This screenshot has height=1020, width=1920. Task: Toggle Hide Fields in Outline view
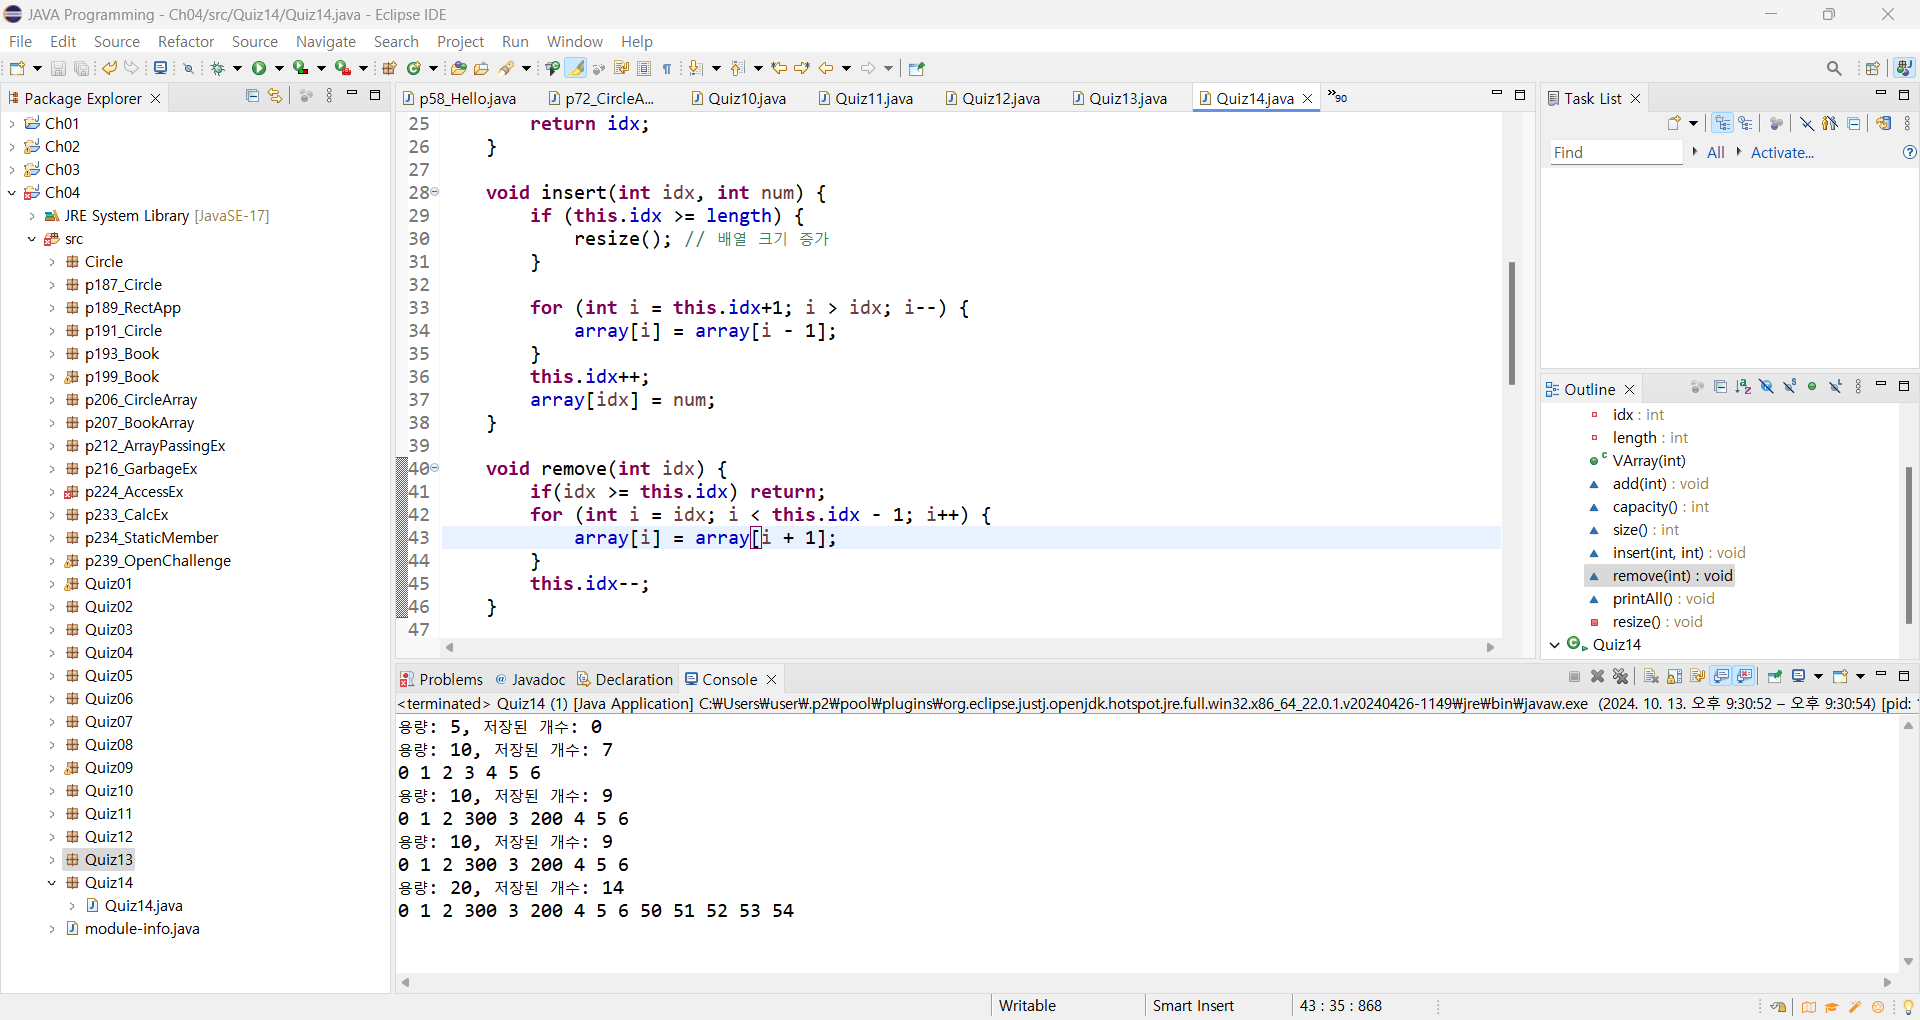(x=1767, y=387)
